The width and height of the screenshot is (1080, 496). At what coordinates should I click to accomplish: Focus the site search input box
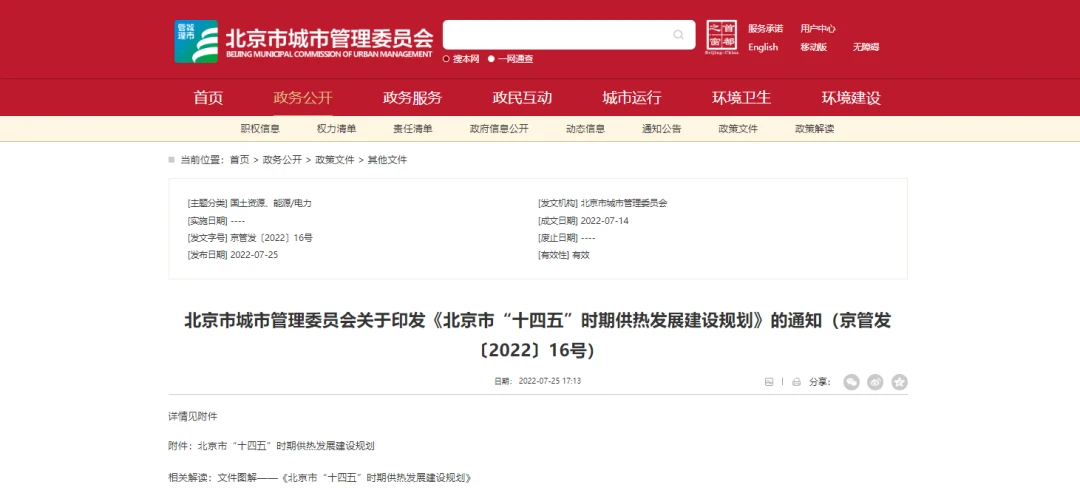pyautogui.click(x=555, y=35)
